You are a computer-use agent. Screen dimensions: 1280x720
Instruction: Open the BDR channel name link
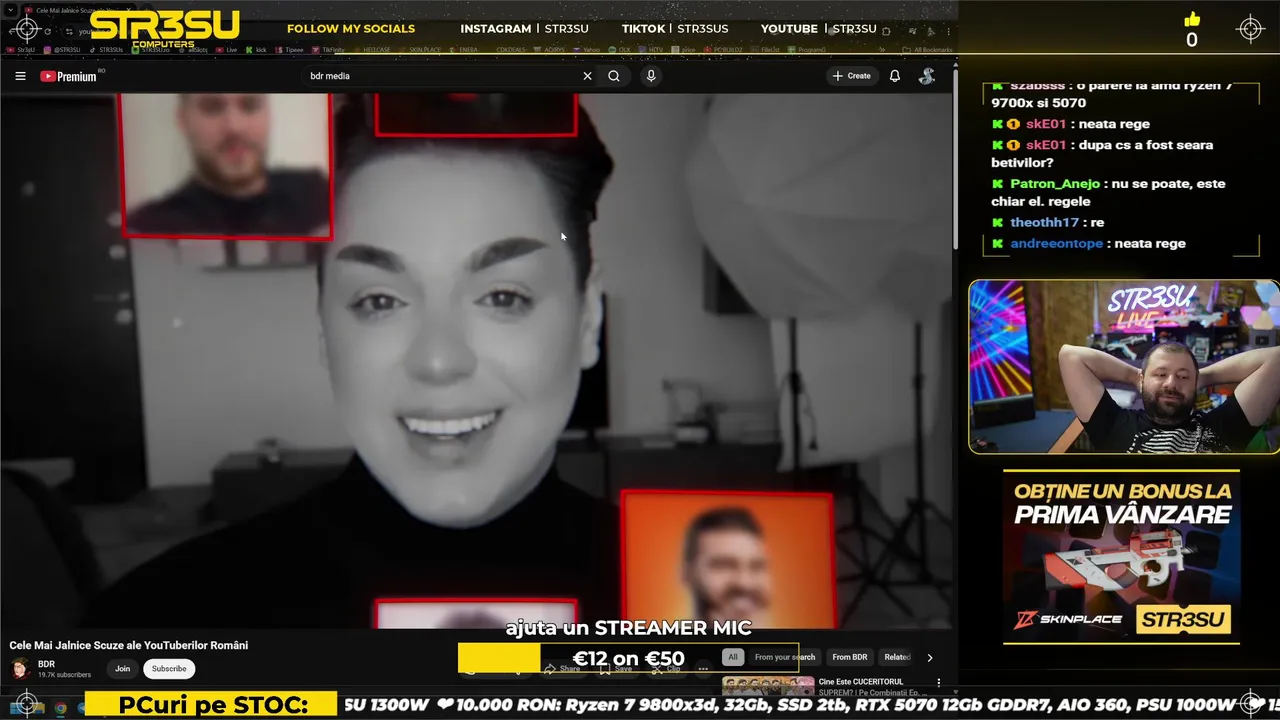point(46,664)
